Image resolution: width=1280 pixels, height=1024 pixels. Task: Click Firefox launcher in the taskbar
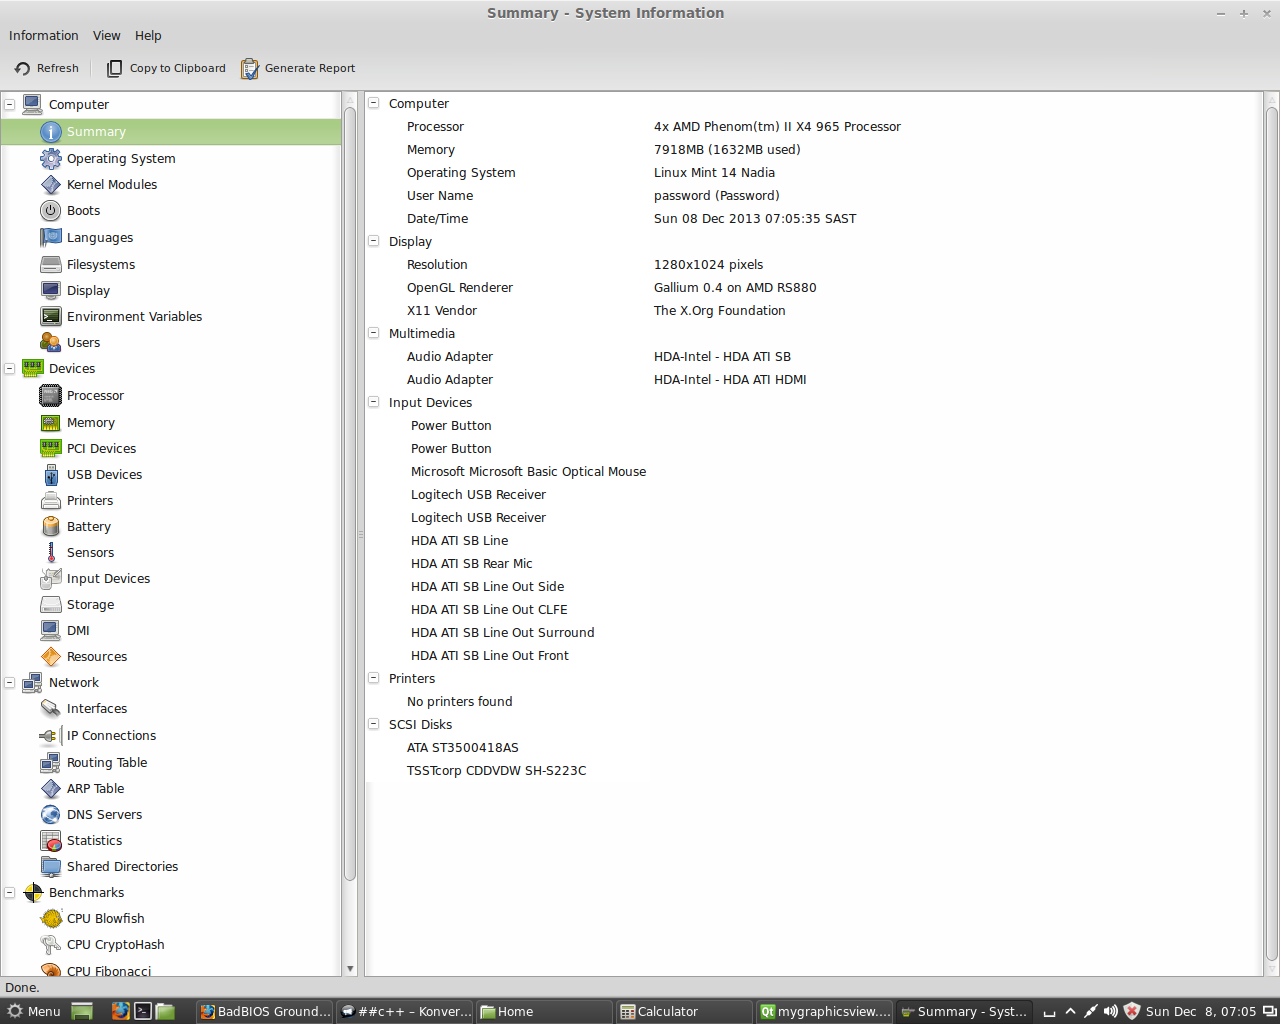click(120, 1011)
